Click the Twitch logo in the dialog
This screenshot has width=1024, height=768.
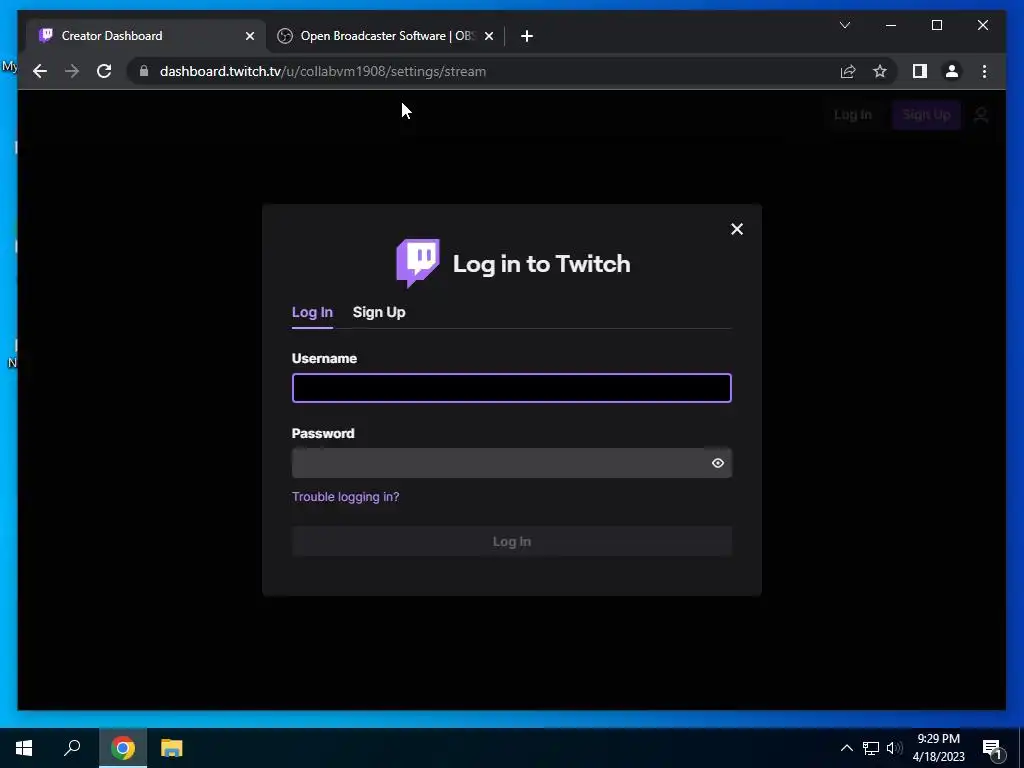(418, 263)
